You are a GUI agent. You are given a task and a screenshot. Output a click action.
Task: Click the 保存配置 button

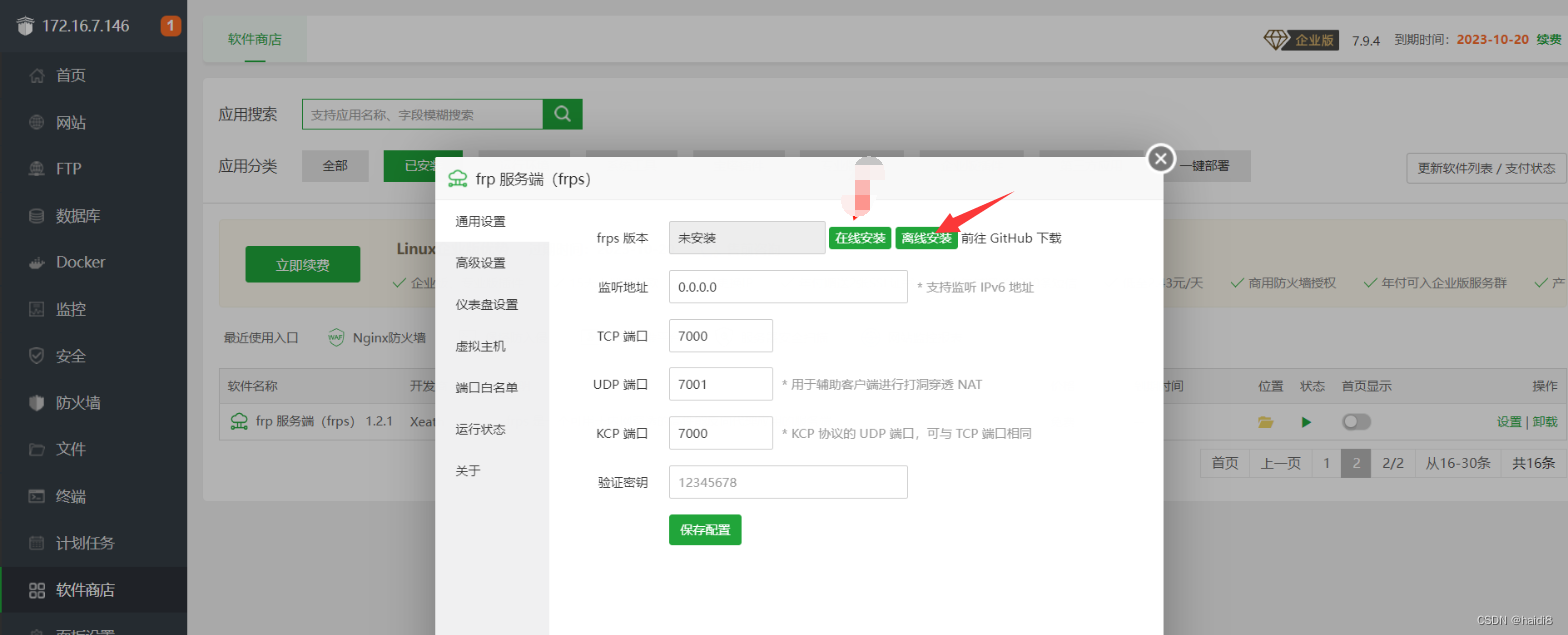(705, 530)
